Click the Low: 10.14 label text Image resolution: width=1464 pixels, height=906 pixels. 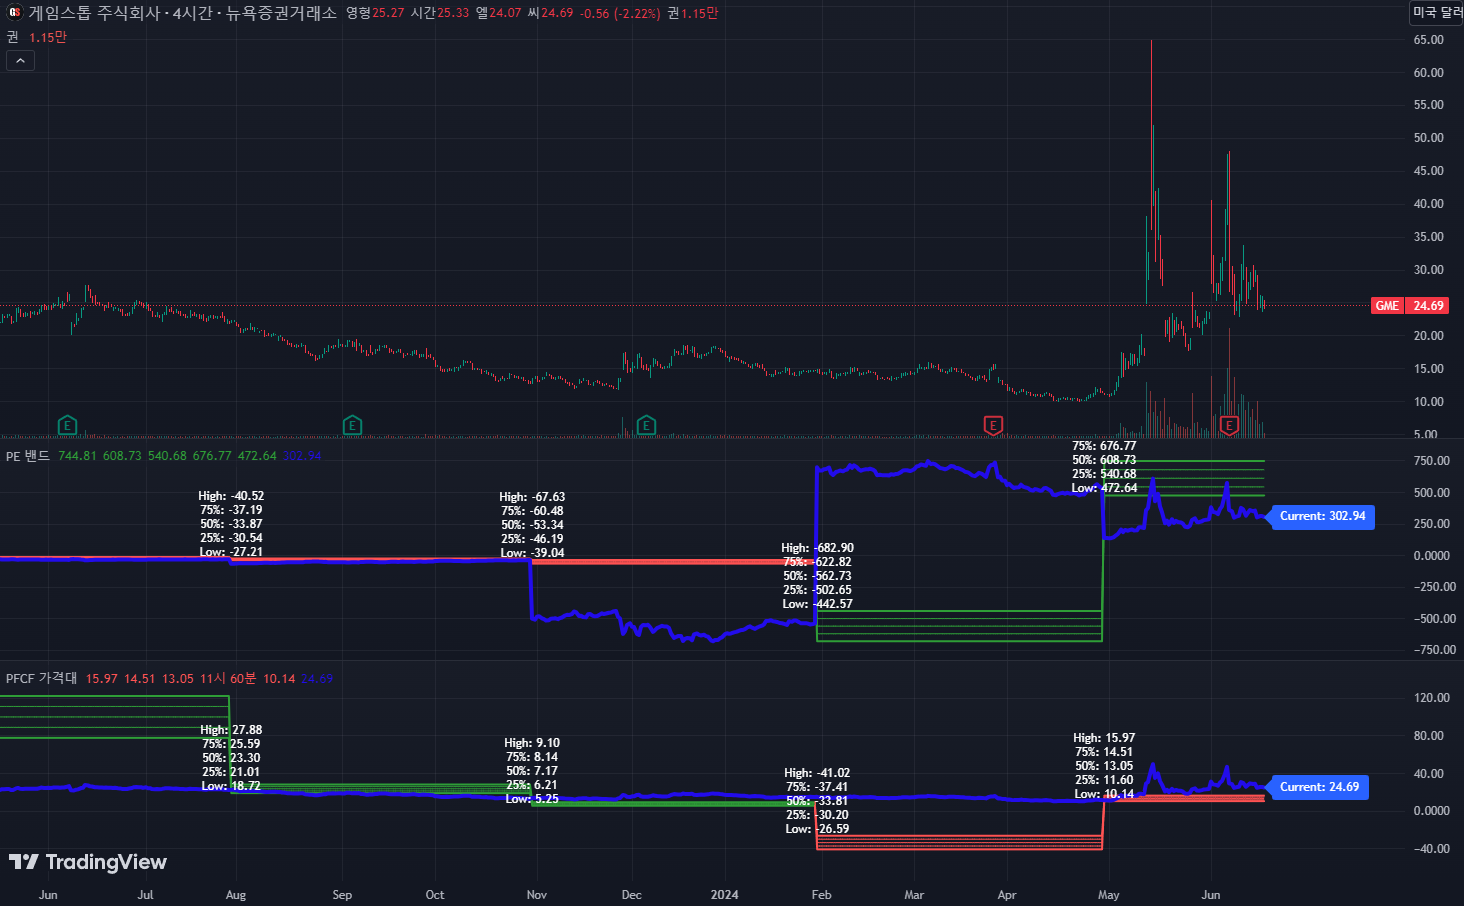[x=1104, y=794]
